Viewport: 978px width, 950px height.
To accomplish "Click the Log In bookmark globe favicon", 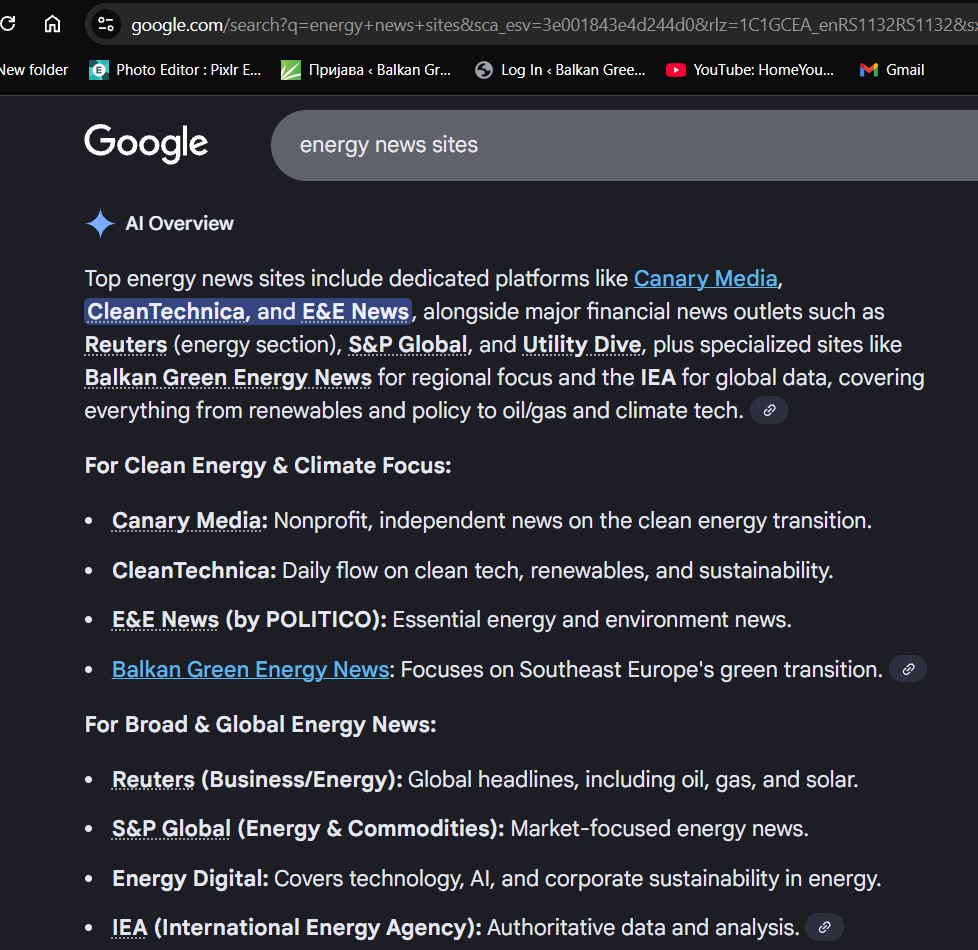I will (484, 70).
